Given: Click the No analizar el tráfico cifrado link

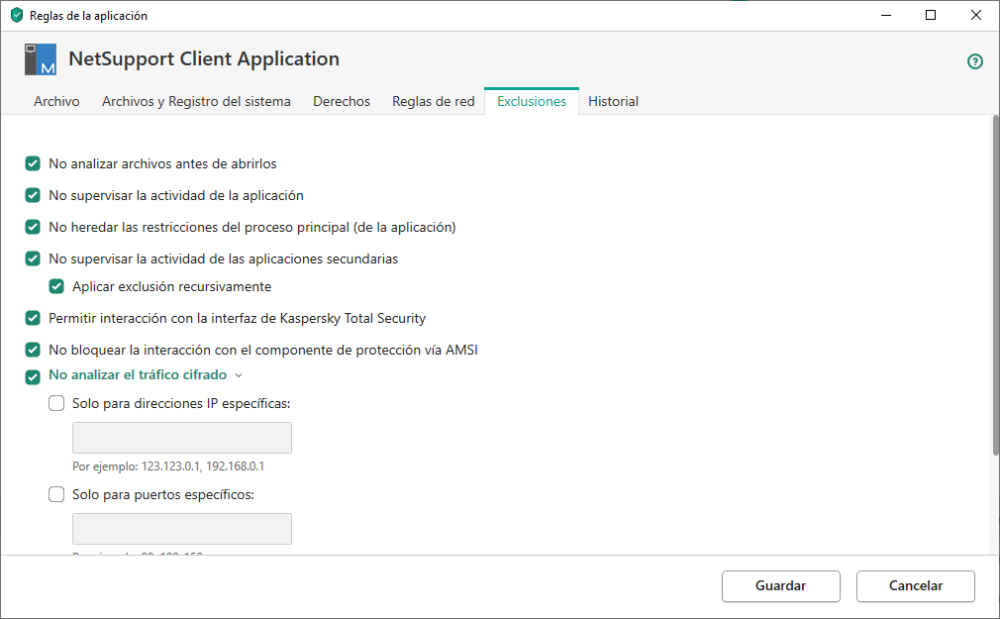Looking at the screenshot, I should [x=138, y=375].
